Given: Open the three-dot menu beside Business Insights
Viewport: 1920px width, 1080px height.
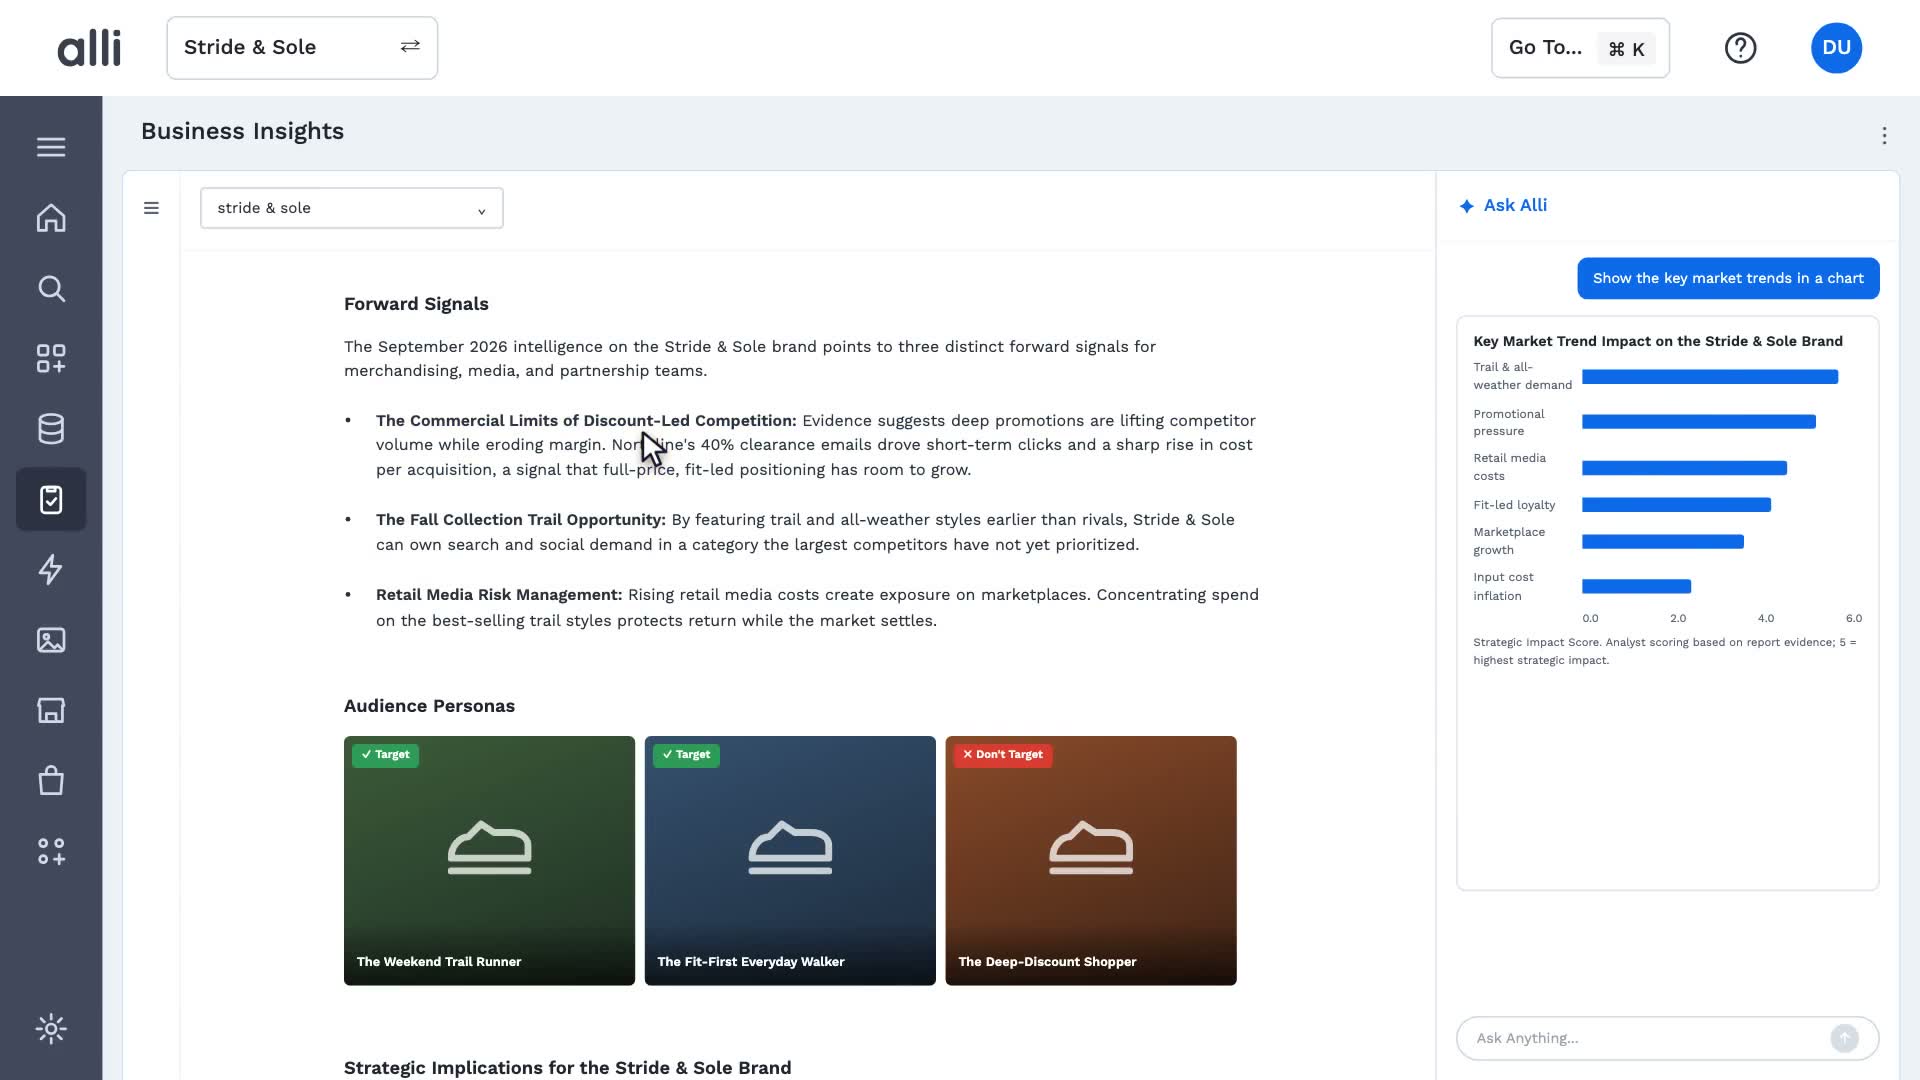Looking at the screenshot, I should (x=1884, y=136).
